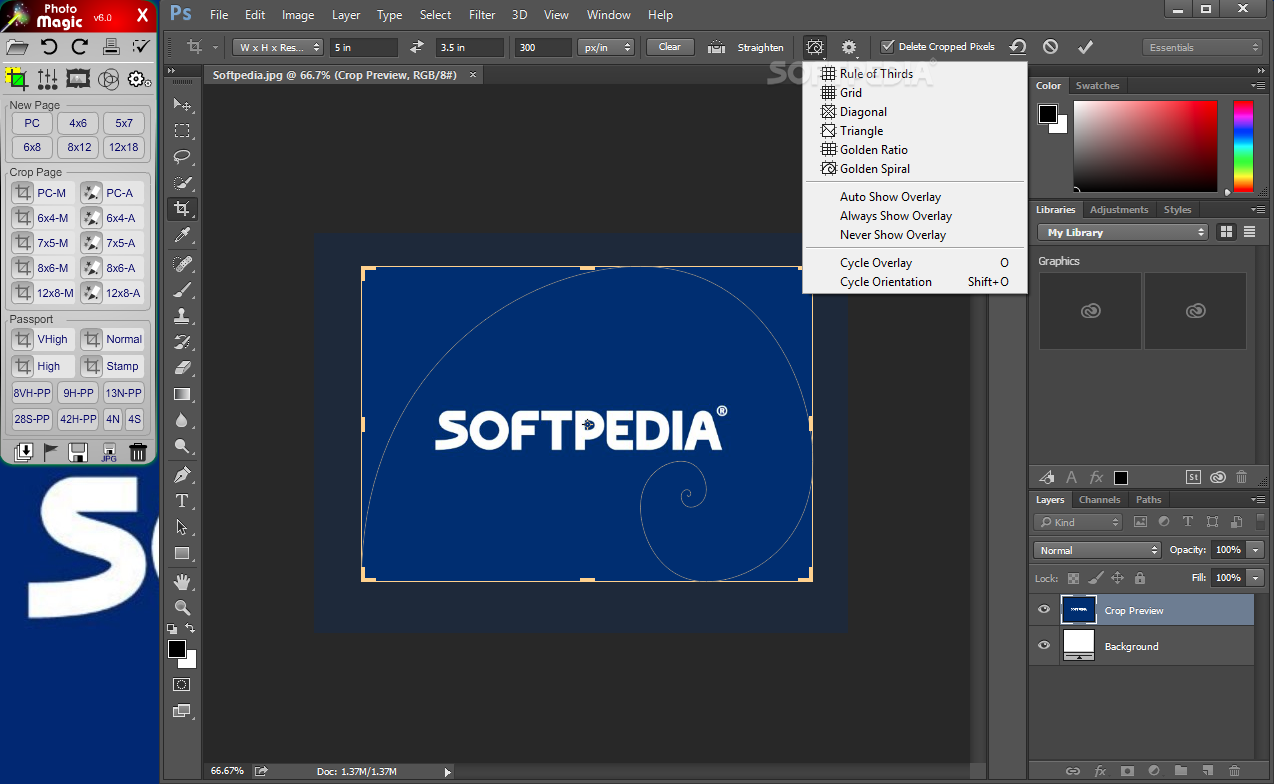Open the W x H x Resolution preset dropdown
The width and height of the screenshot is (1274, 784).
(x=278, y=47)
